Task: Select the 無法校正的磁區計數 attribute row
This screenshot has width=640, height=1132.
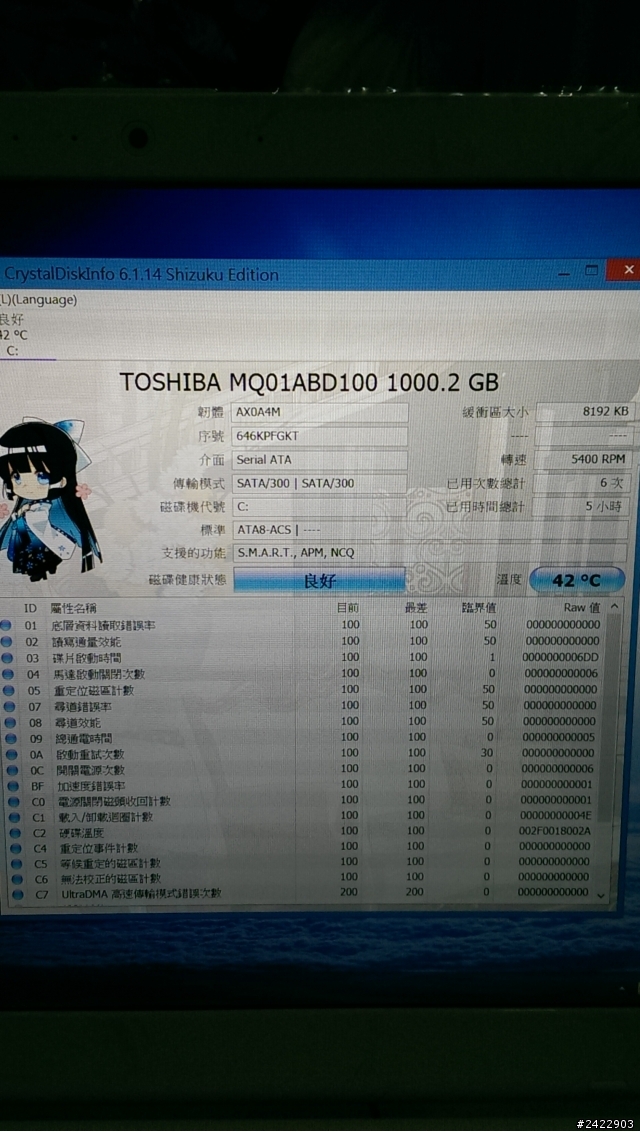Action: [303, 878]
